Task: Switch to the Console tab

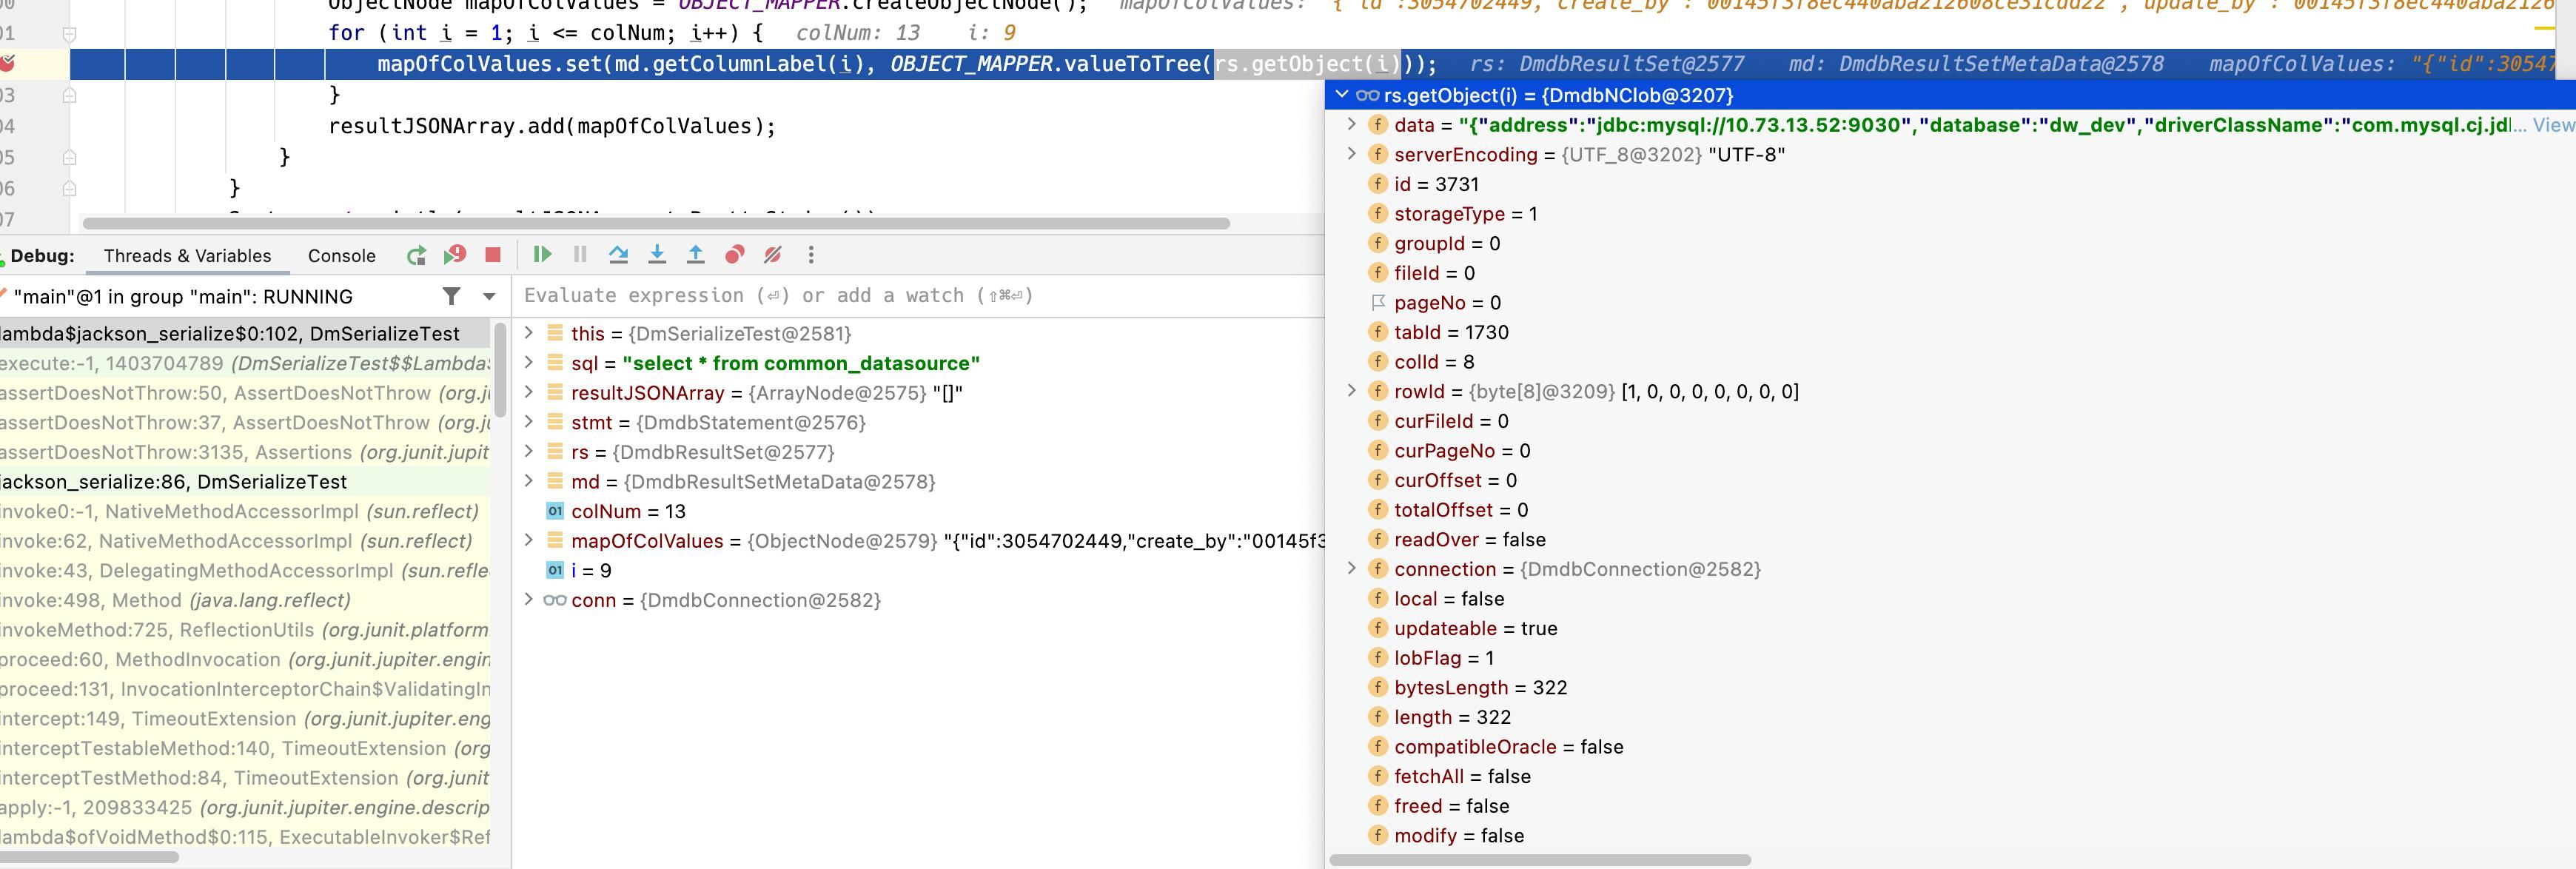Action: point(341,256)
